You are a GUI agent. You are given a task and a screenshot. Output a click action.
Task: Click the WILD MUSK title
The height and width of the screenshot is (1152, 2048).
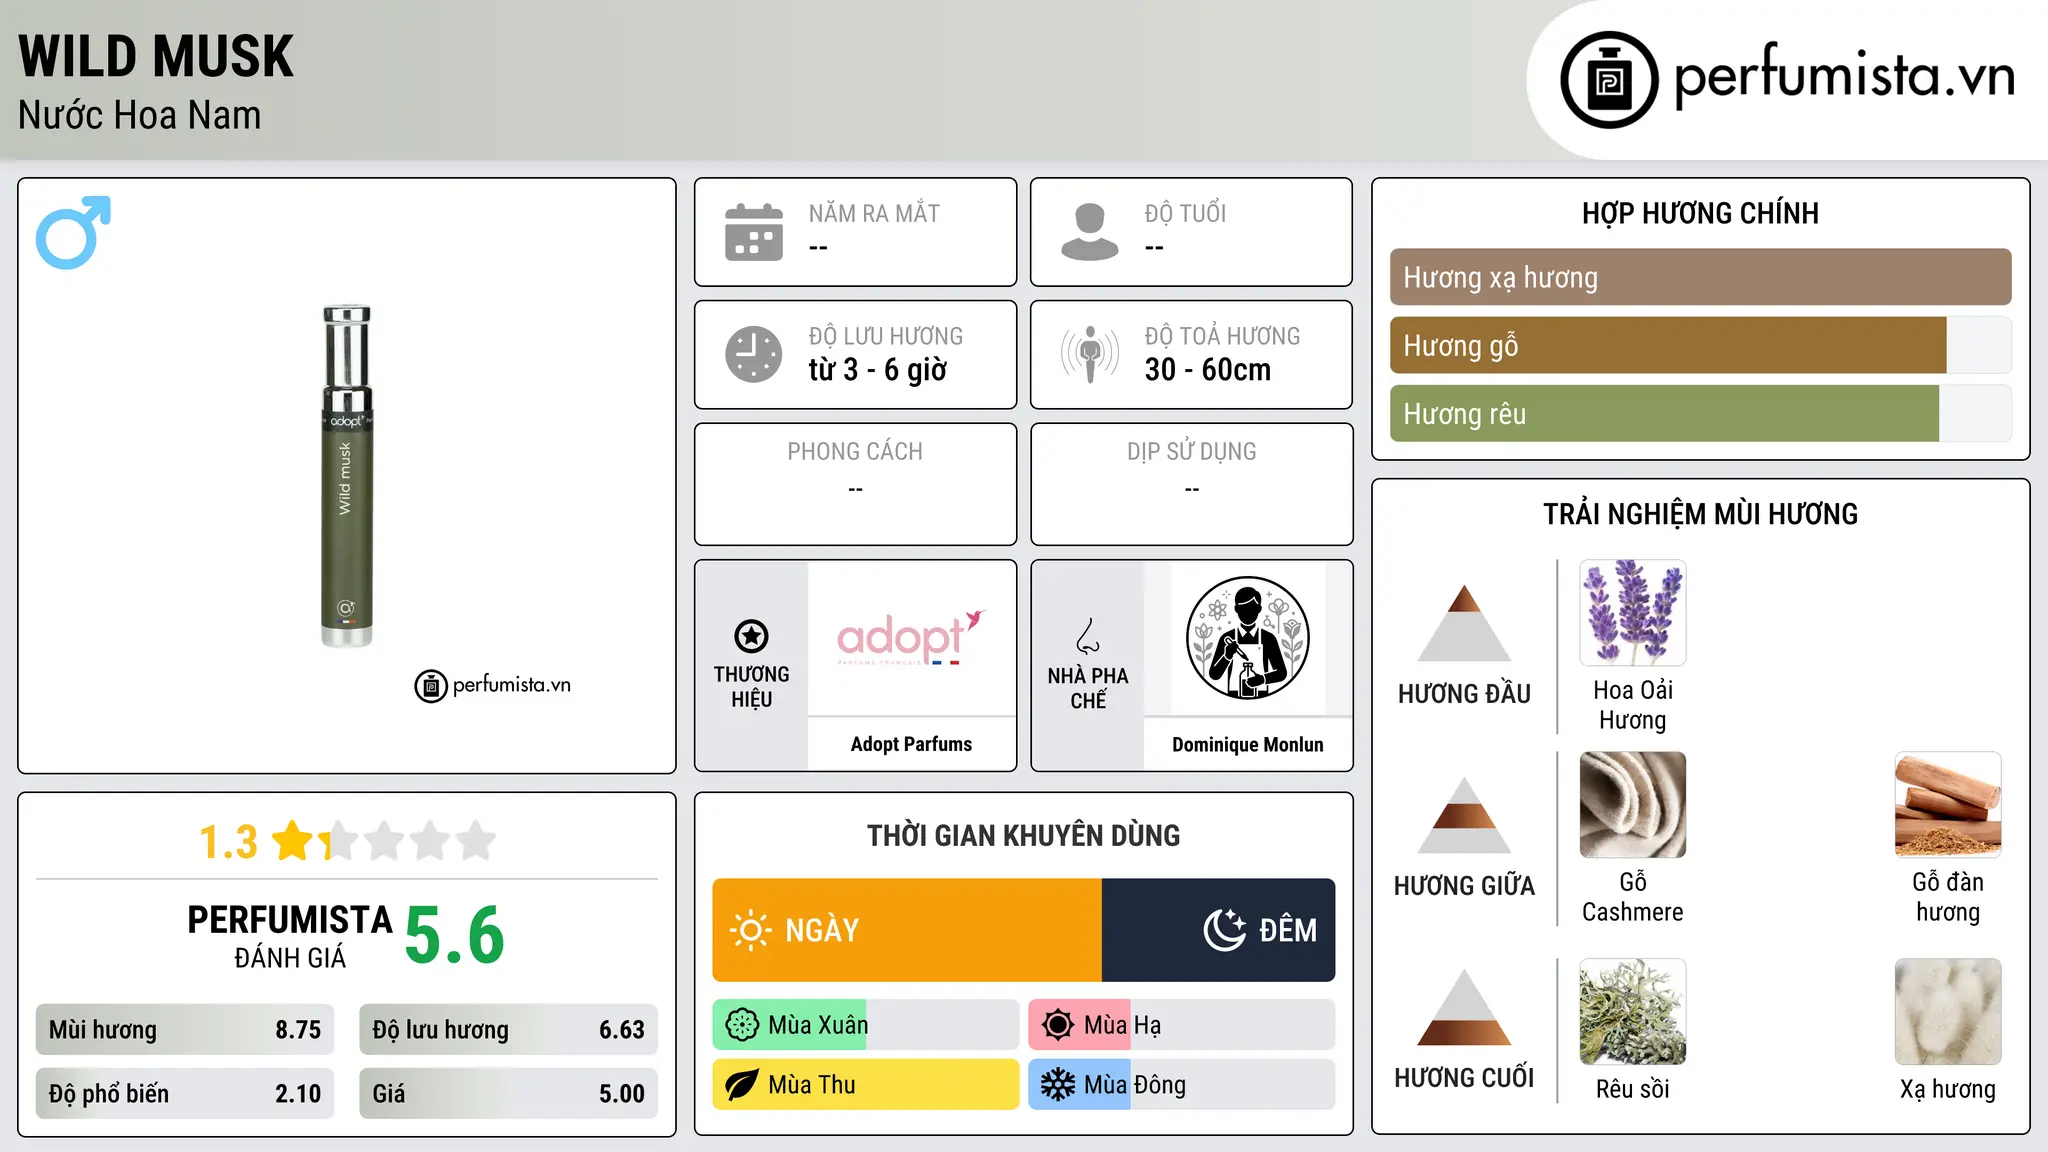156,56
